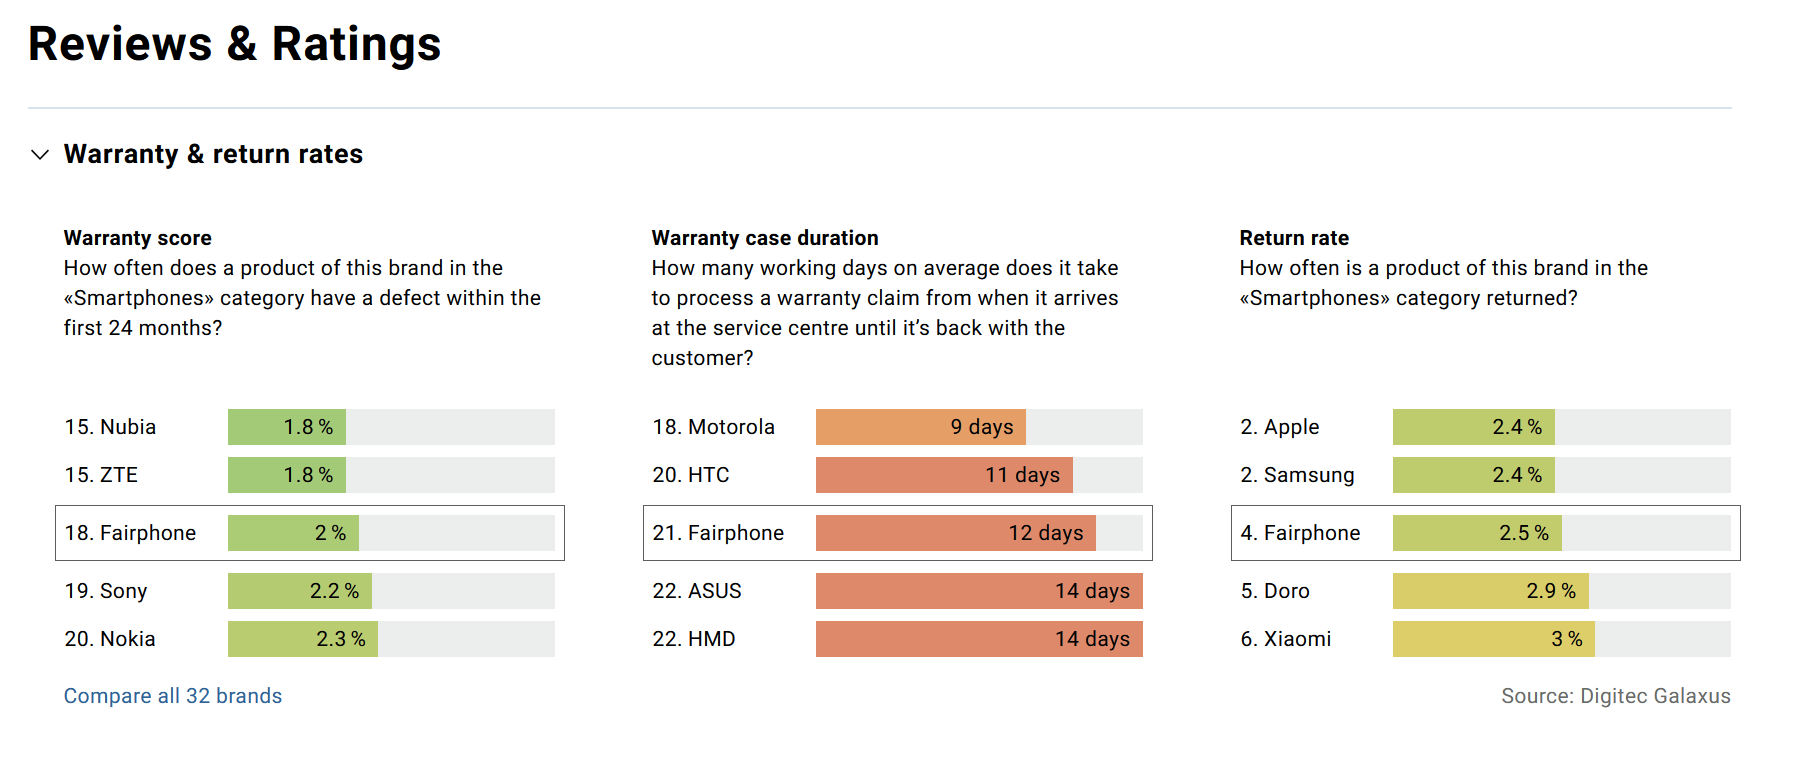The width and height of the screenshot is (1804, 762).
Task: Click the ASUS 14 days bar
Action: [979, 591]
